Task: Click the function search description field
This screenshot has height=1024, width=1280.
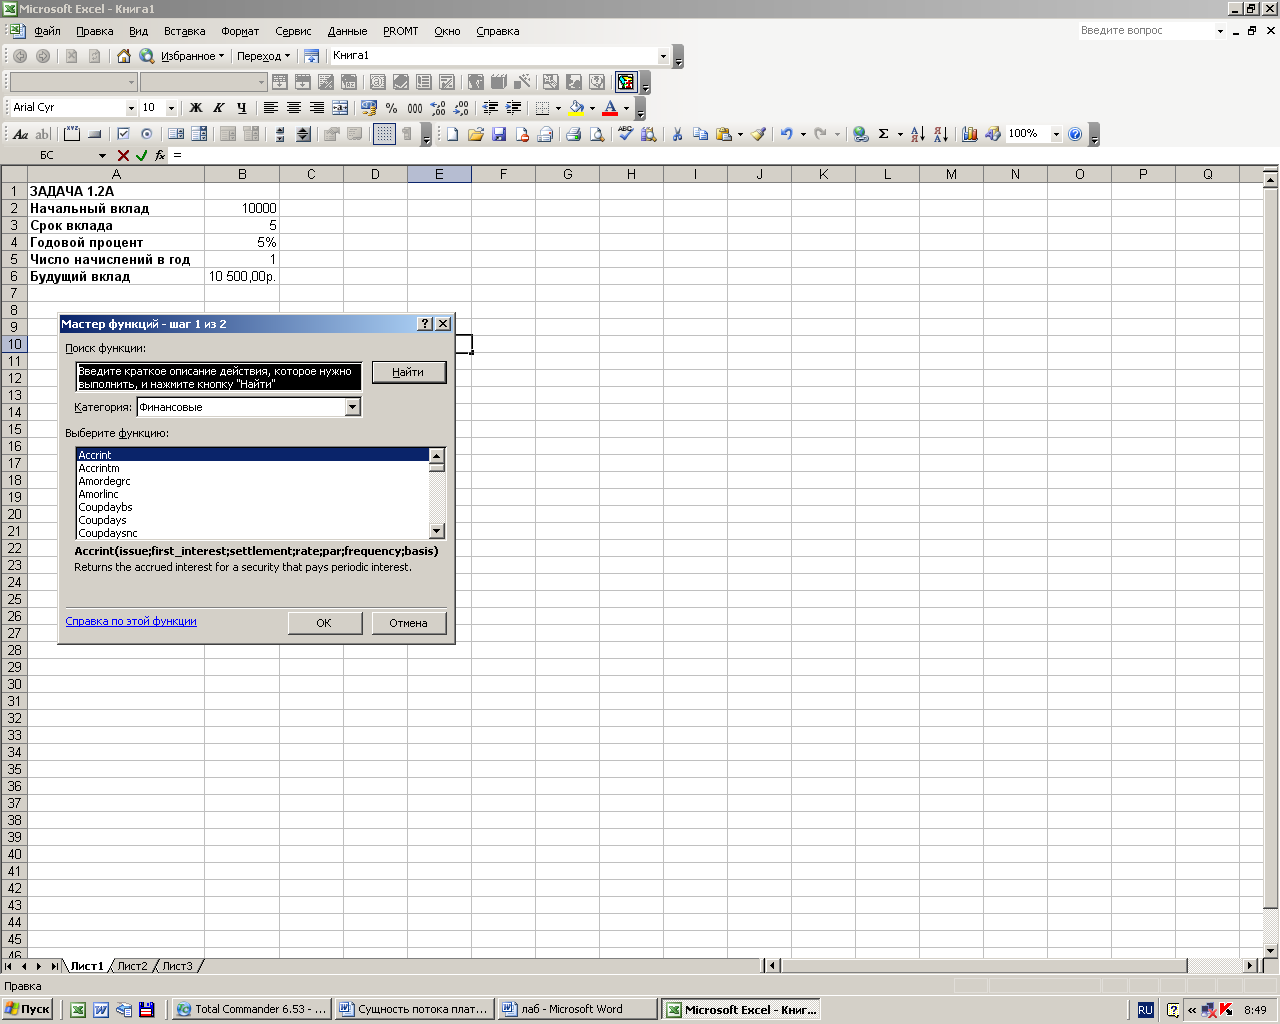Action: tap(219, 377)
